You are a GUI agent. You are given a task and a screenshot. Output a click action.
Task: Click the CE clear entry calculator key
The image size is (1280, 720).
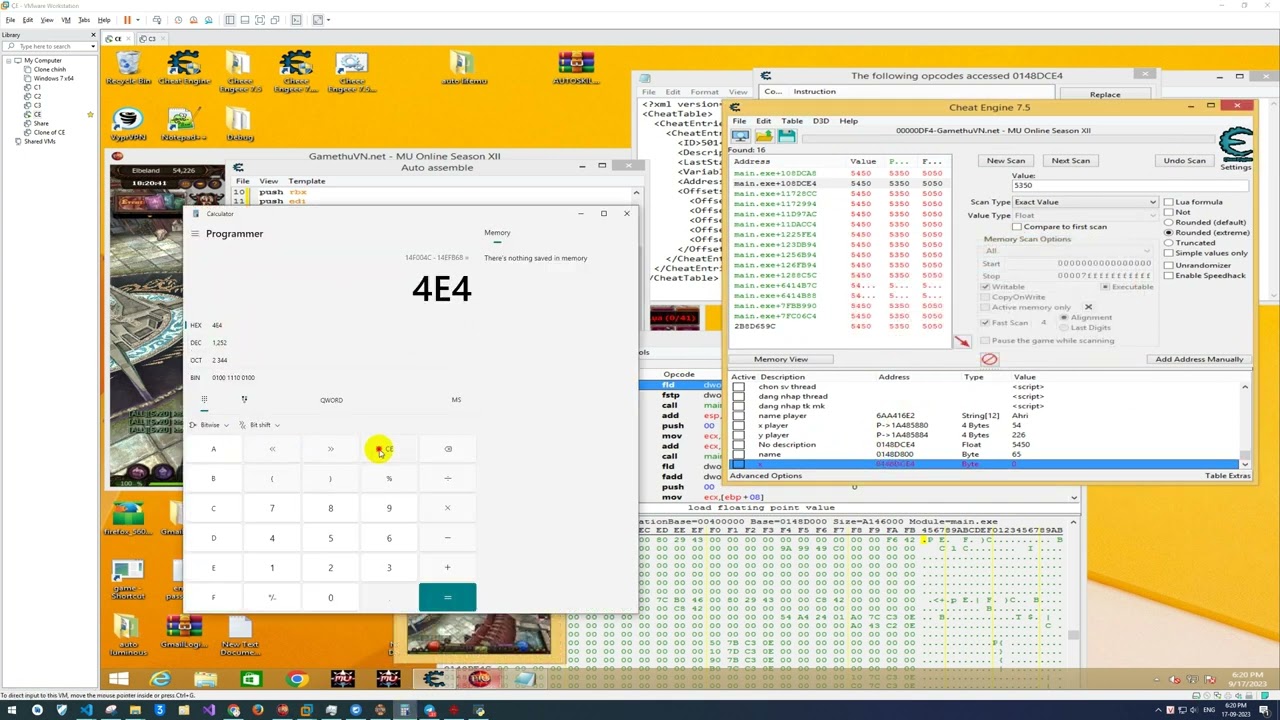coord(389,449)
